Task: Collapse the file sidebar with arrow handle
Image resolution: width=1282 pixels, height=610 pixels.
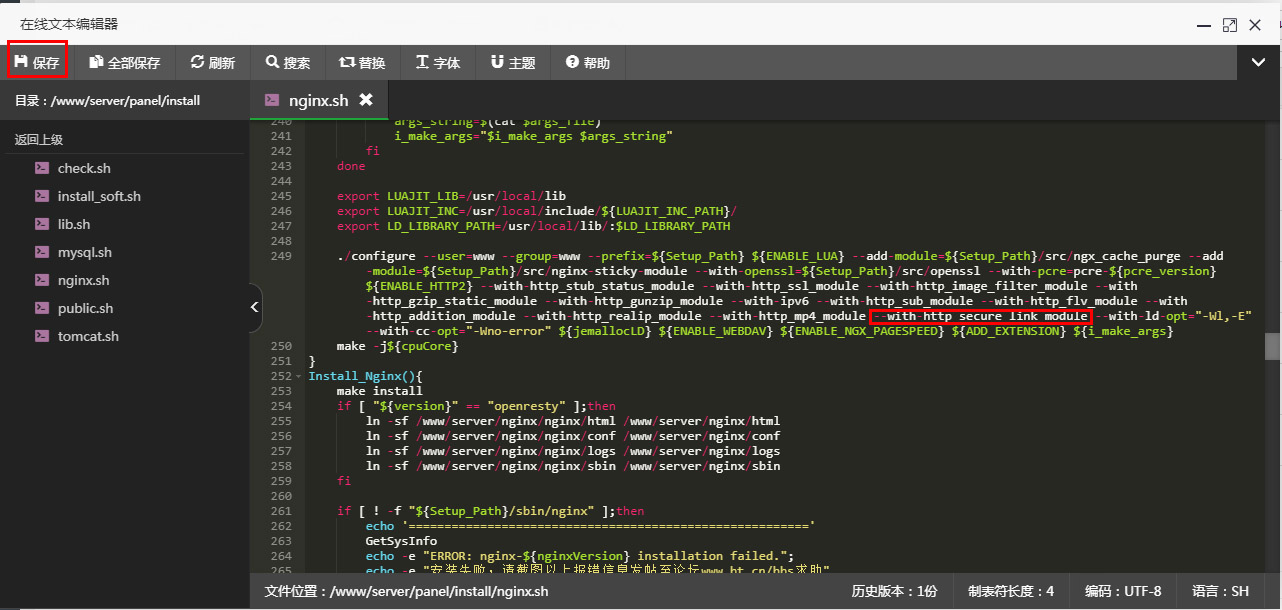Action: (255, 307)
